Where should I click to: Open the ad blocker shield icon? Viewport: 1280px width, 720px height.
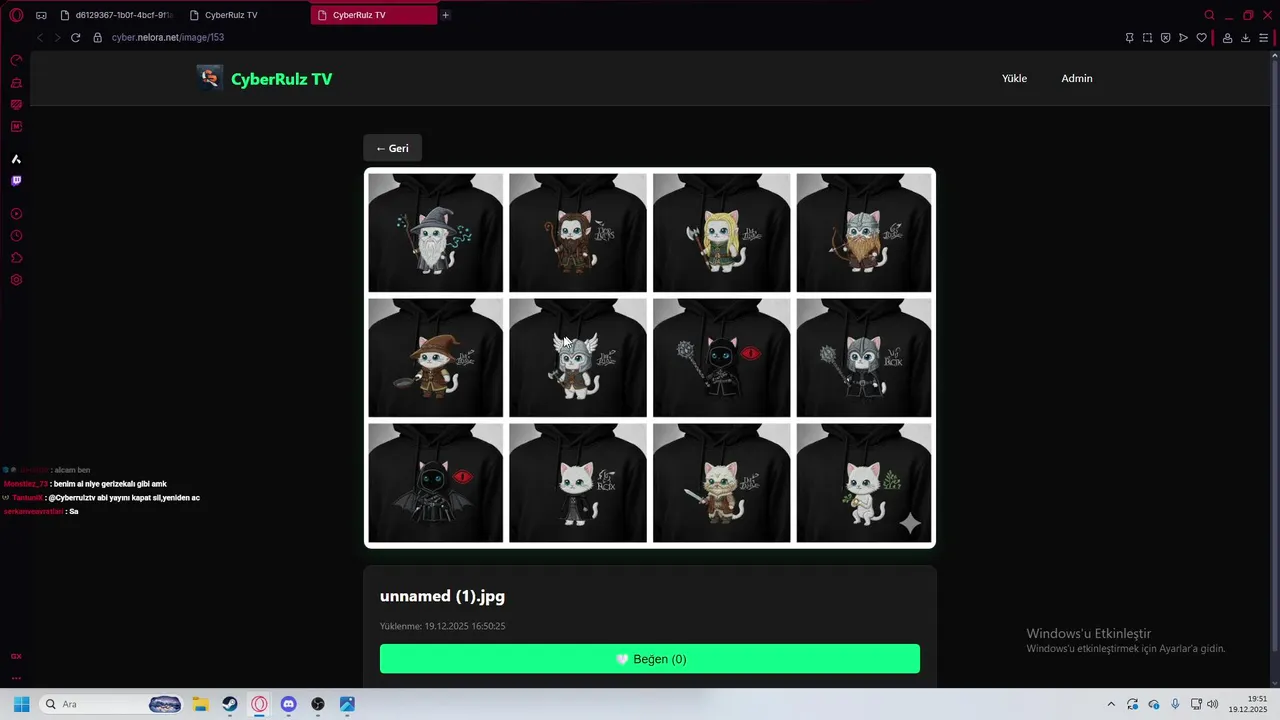pyautogui.click(x=1165, y=38)
